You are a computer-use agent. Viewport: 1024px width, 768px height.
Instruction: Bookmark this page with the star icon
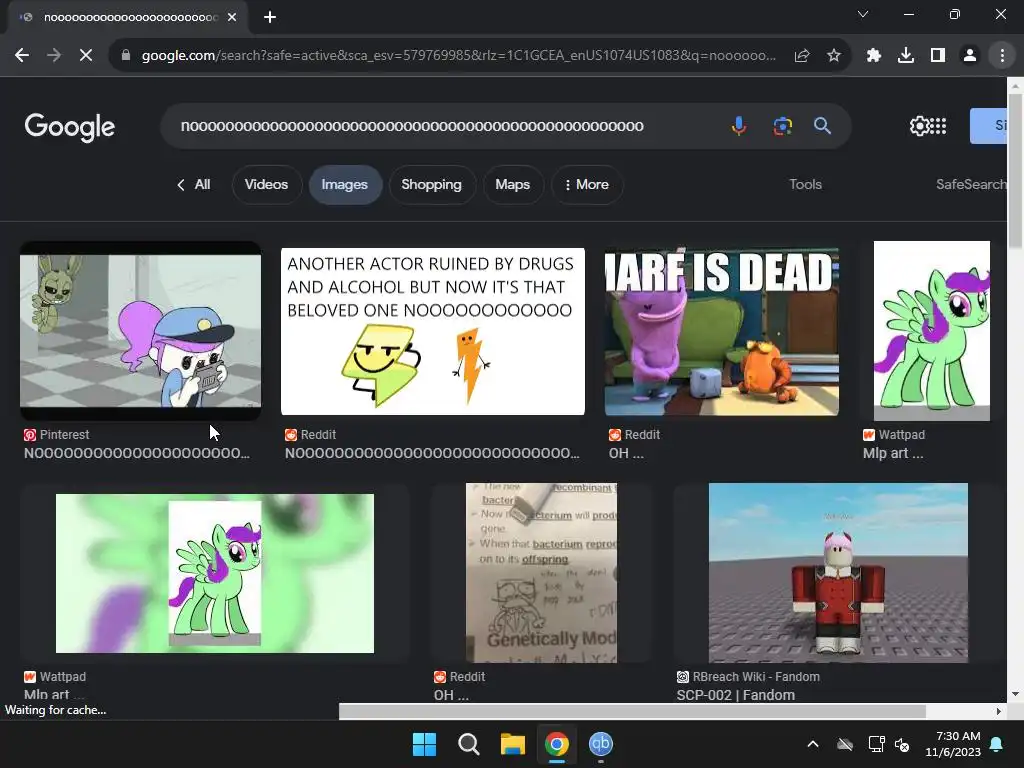coord(834,56)
